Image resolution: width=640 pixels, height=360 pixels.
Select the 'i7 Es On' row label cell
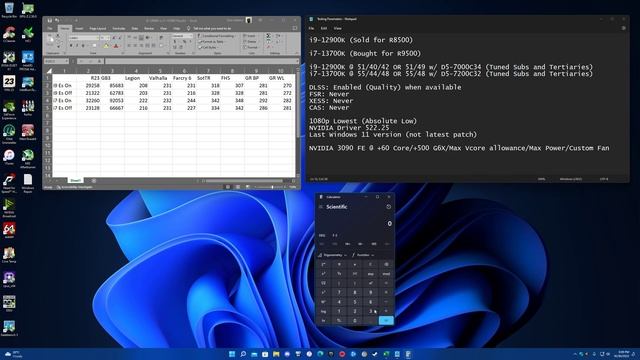pos(64,100)
